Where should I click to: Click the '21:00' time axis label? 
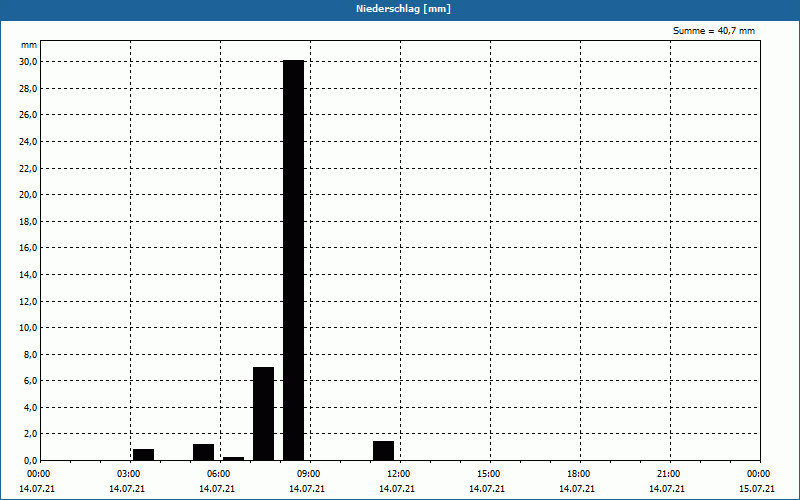(x=668, y=474)
